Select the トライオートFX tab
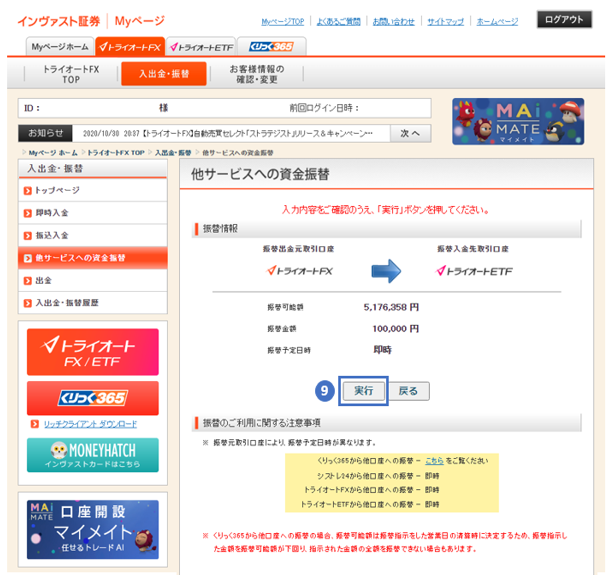This screenshot has width=609, height=579. [130, 47]
